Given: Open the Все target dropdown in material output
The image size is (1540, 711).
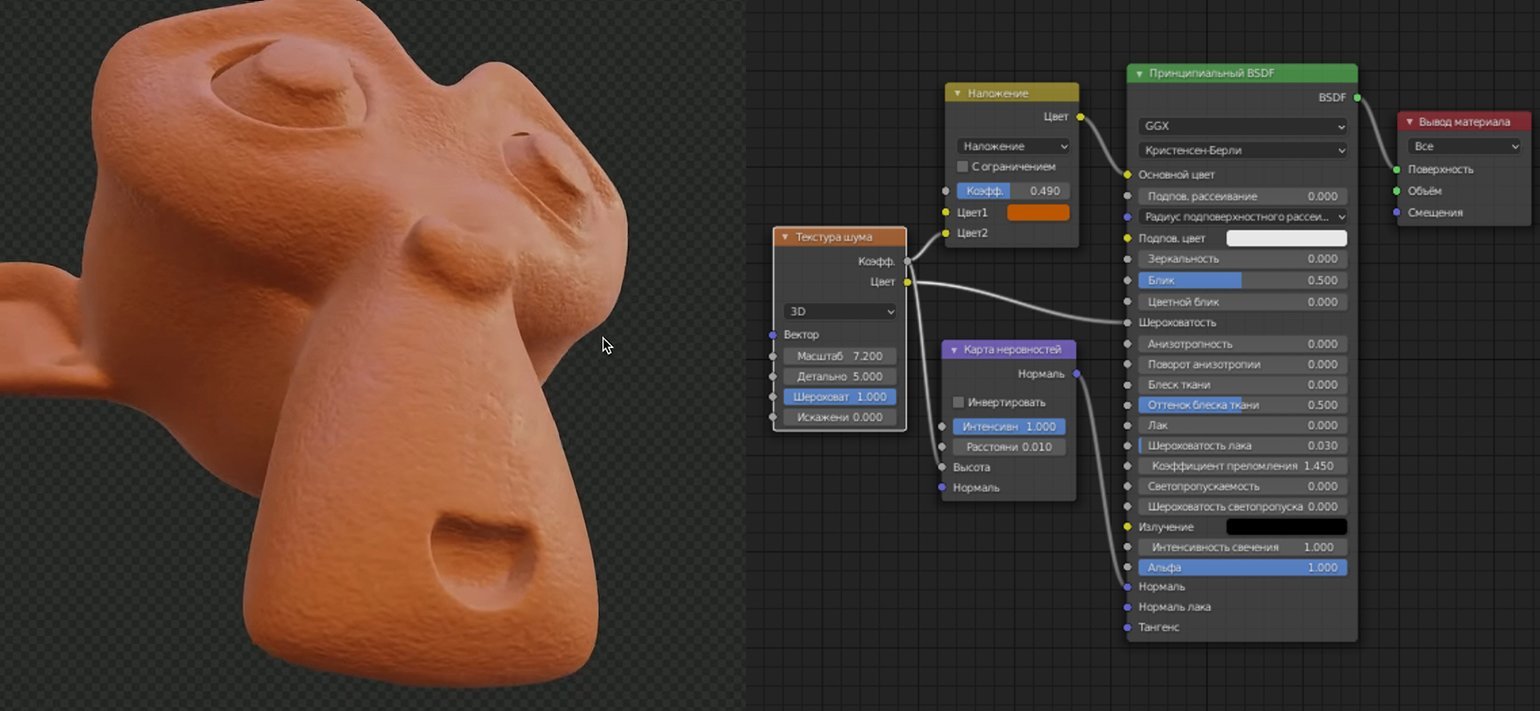Looking at the screenshot, I should tap(1467, 147).
